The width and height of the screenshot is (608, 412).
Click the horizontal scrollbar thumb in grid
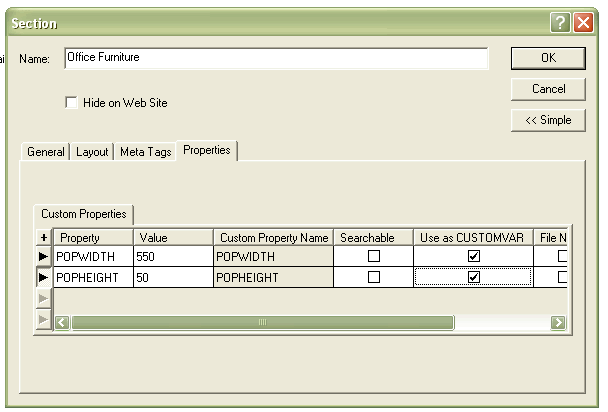click(x=262, y=323)
